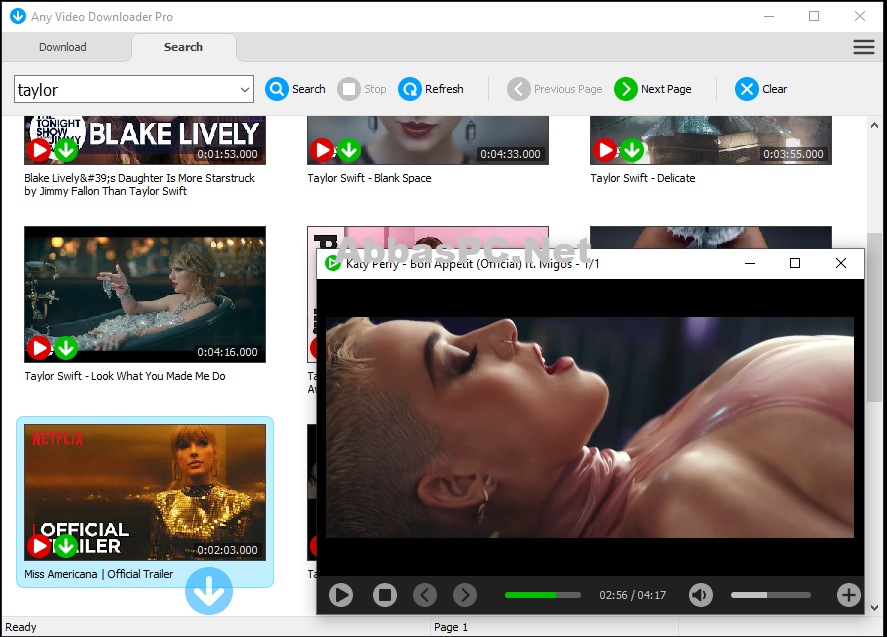Click the Blake Lively video thumbnail
This screenshot has width=887, height=637.
[x=145, y=140]
